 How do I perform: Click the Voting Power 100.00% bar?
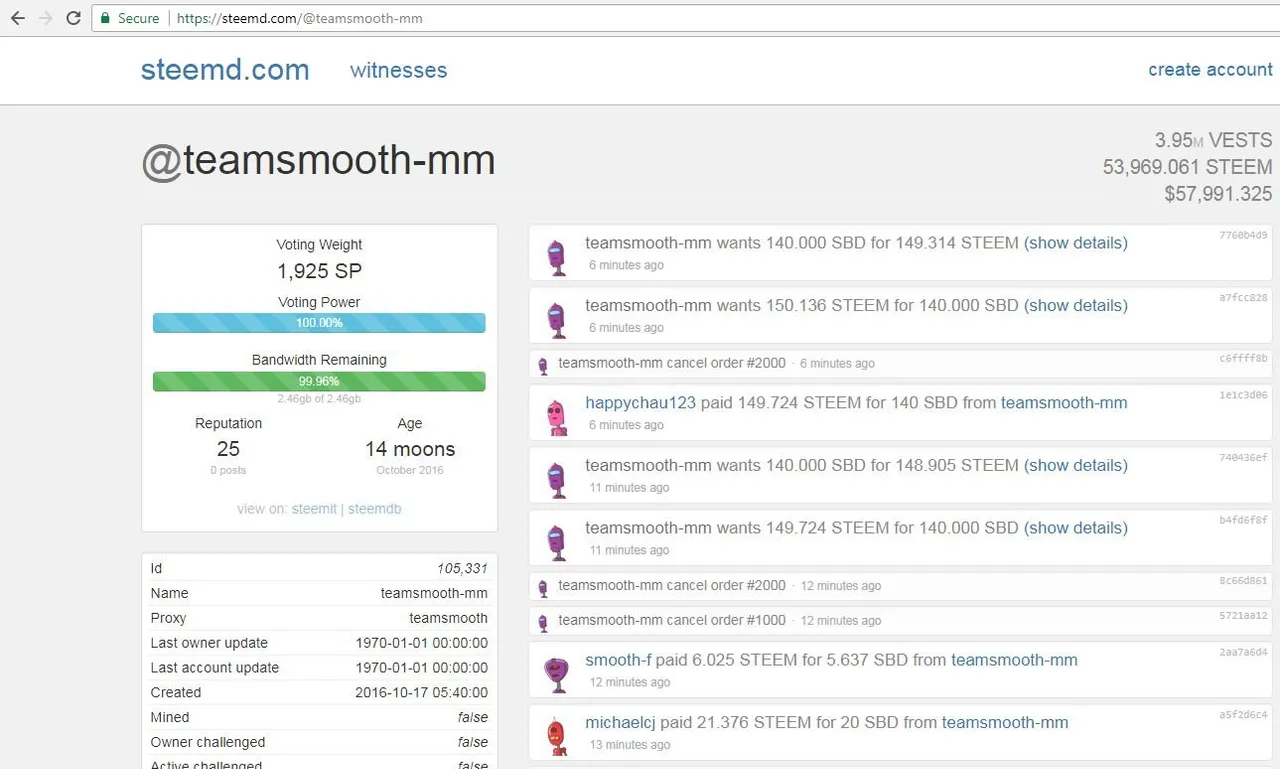[319, 323]
